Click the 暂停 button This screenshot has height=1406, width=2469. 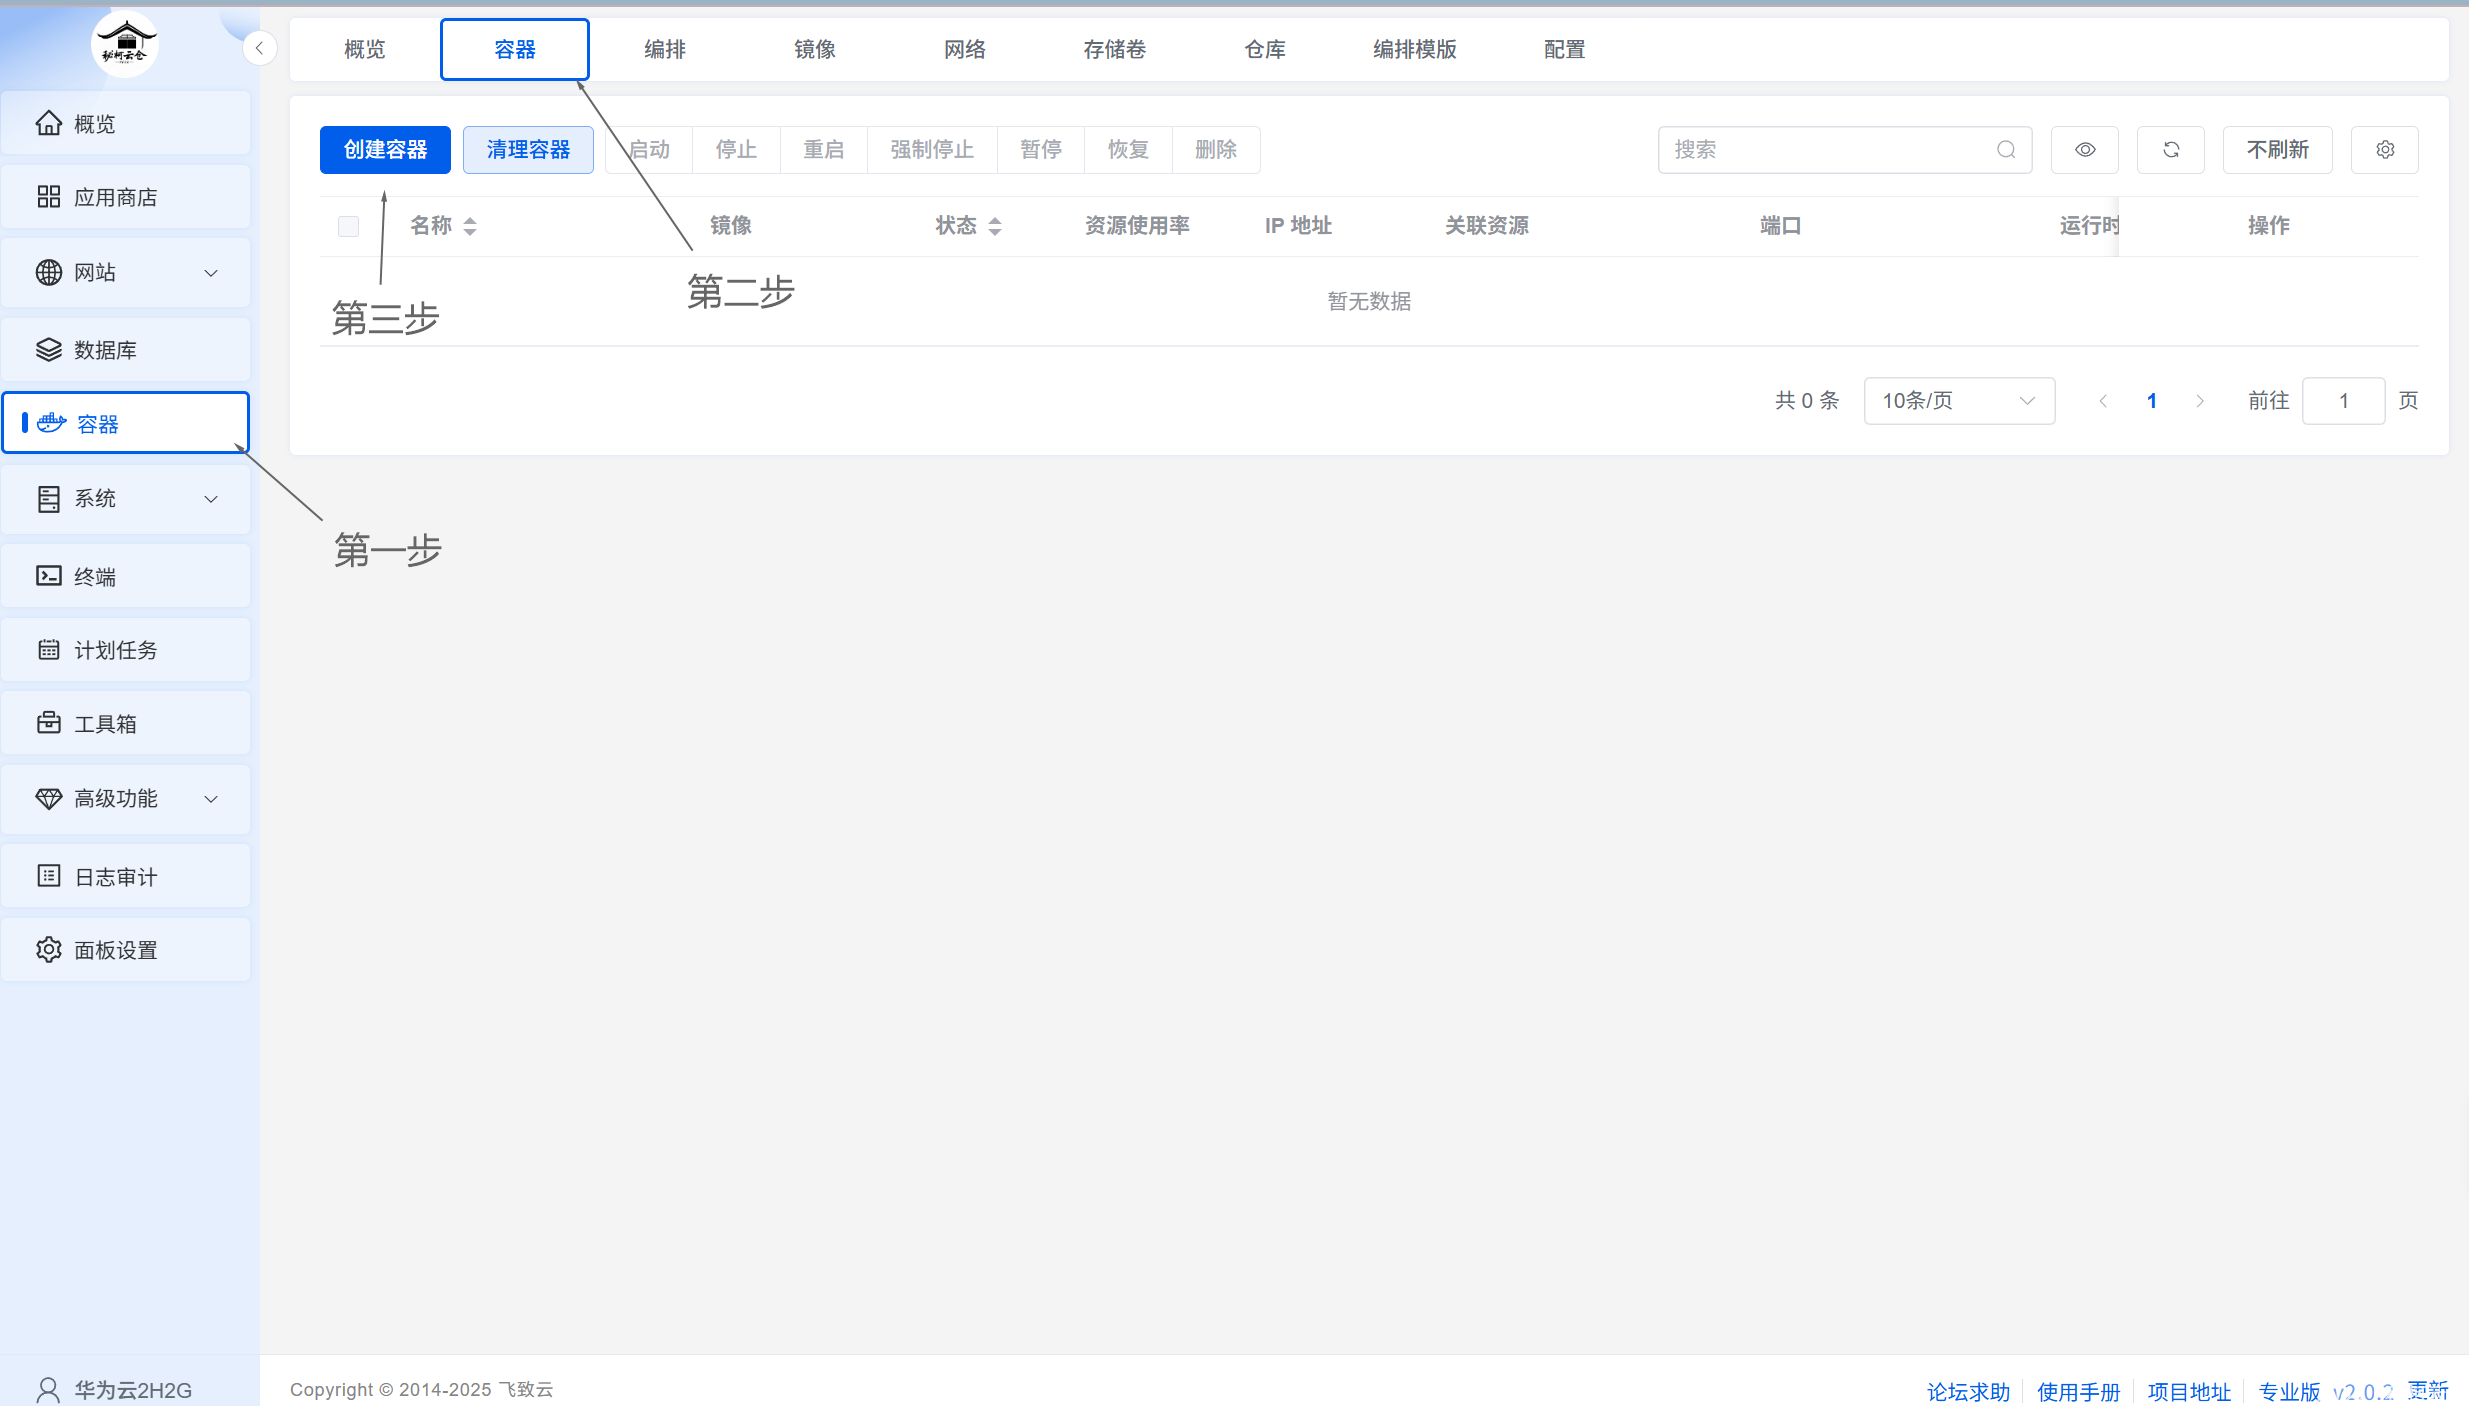point(1041,150)
